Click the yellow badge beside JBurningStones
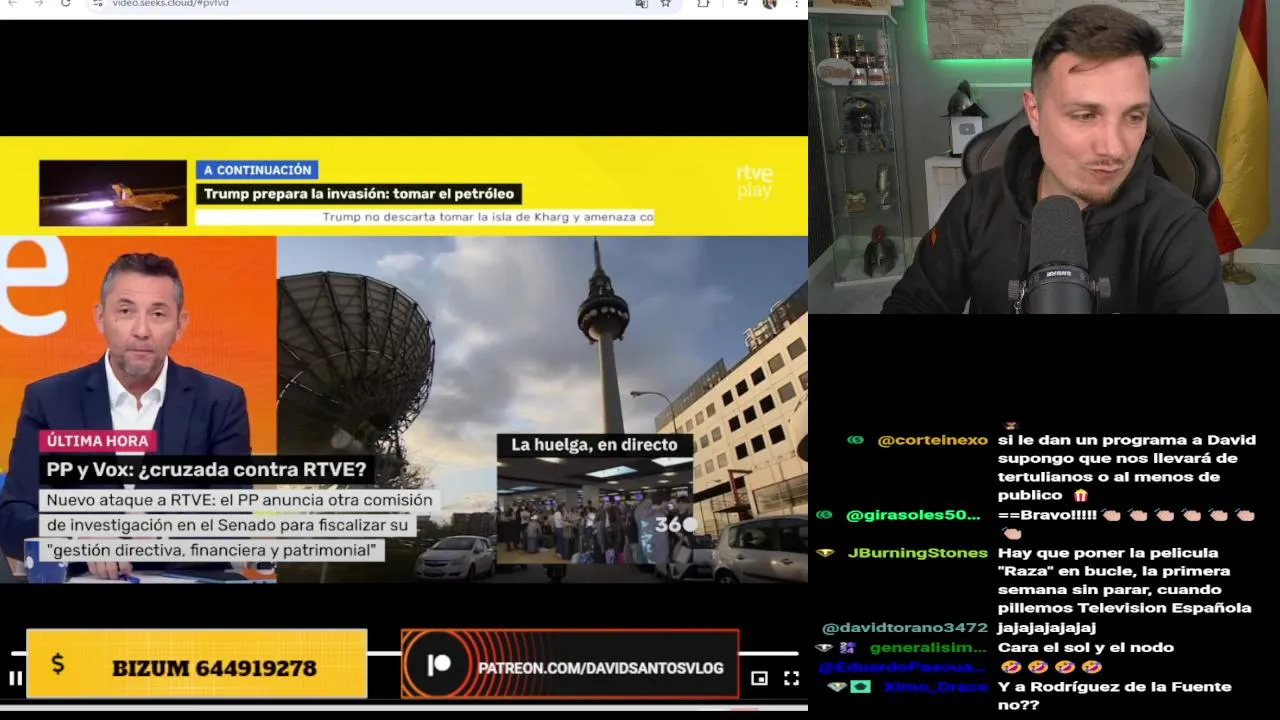The image size is (1280, 720). 825,553
